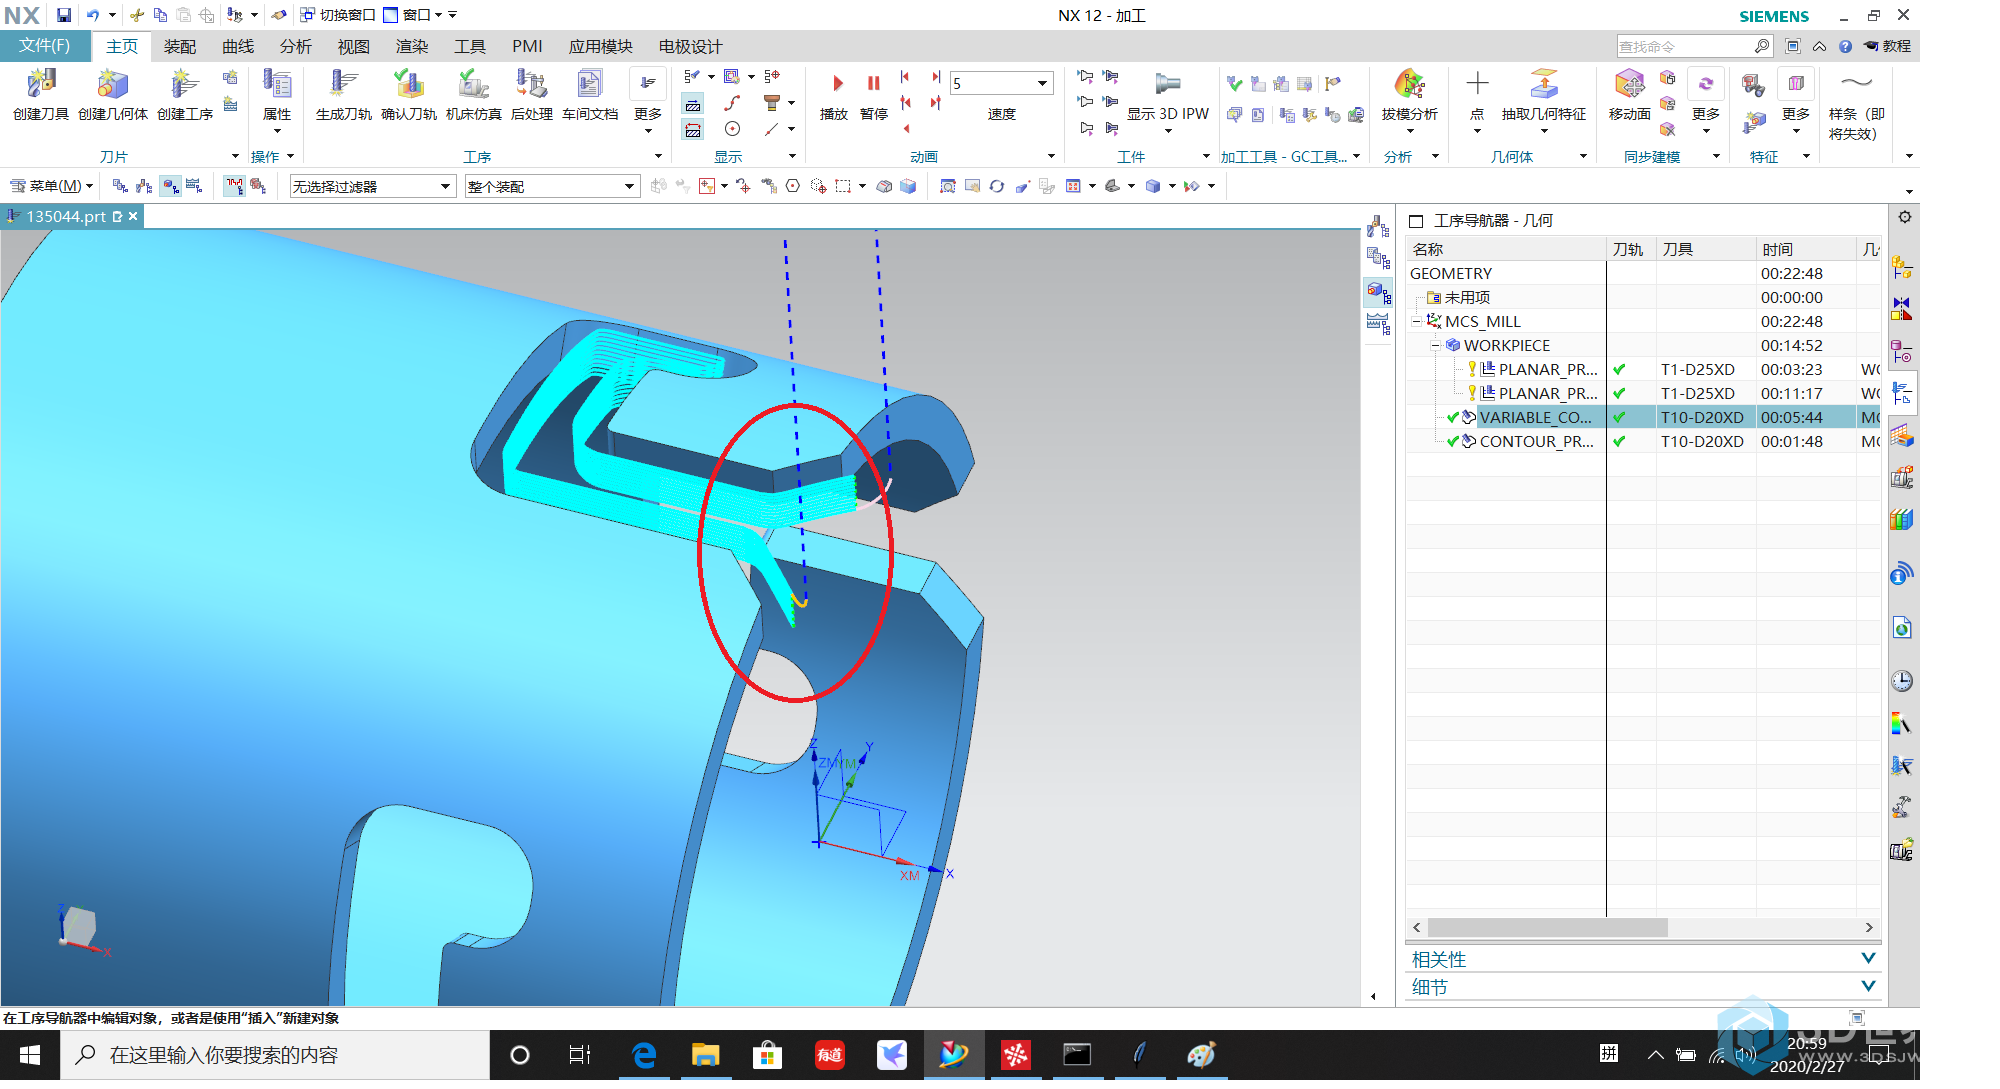Click Verify Tool Path (确认刀轨) icon
Screen dimensions: 2000x1089
[x=408, y=85]
